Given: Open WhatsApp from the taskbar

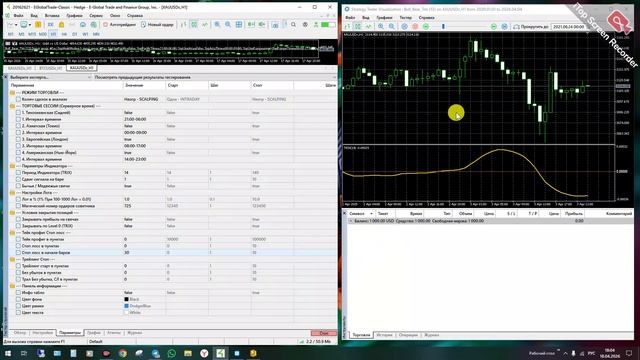Looking at the screenshot, I should [x=171, y=353].
